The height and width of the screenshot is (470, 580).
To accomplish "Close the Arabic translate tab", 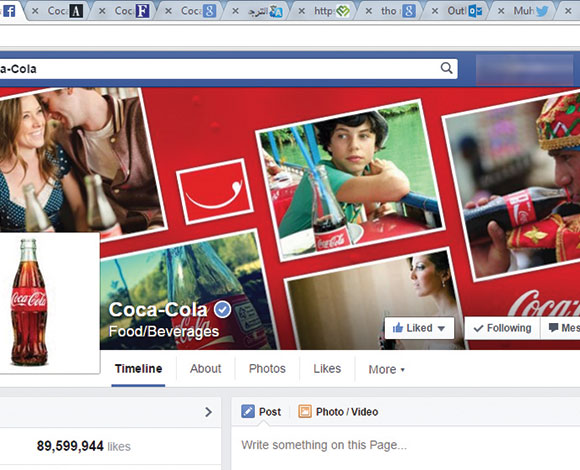I will (x=235, y=11).
